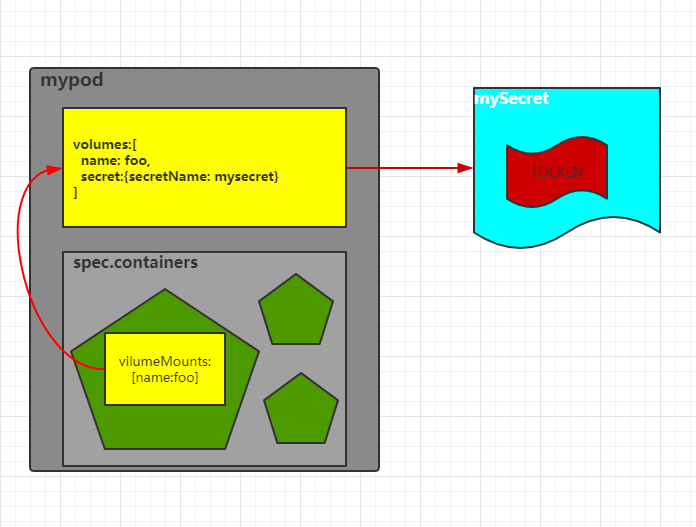Click the "secret:{secretName: mysecret}" text line

tap(179, 177)
